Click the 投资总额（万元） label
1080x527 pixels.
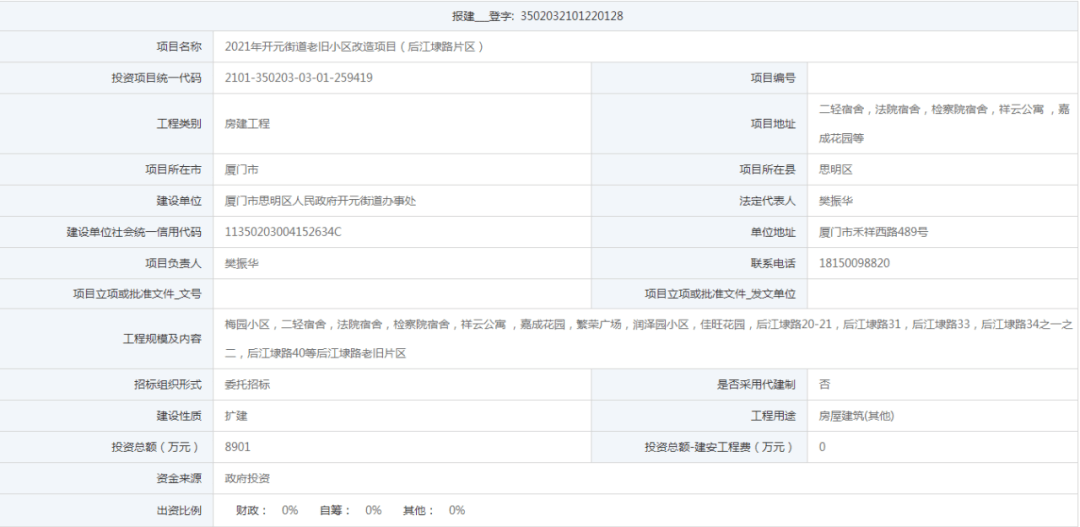(x=156, y=447)
